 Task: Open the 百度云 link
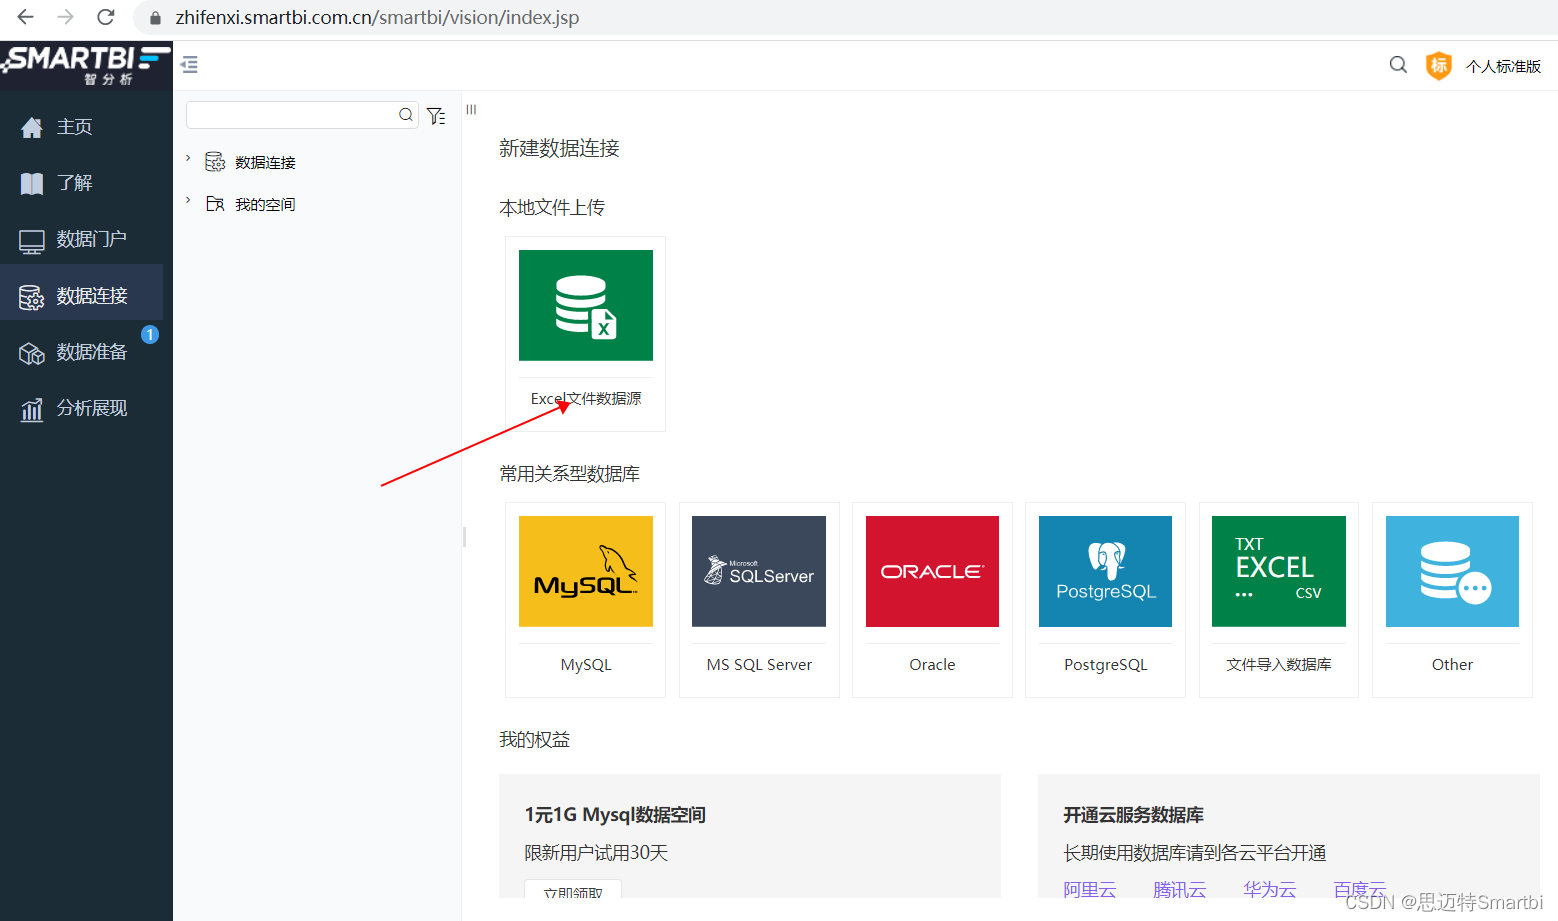coord(1359,889)
